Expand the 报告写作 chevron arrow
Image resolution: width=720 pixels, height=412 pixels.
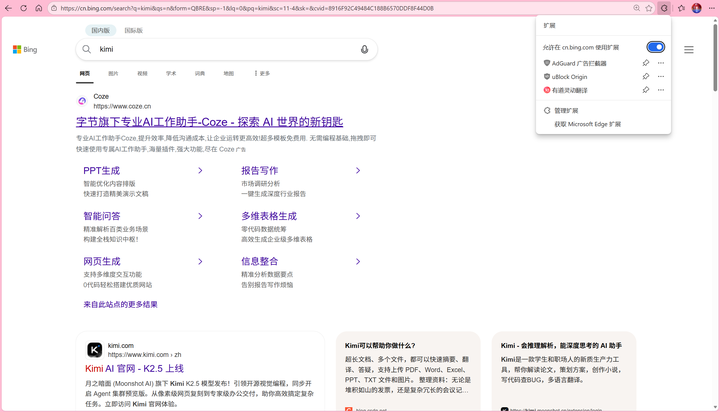pos(358,170)
